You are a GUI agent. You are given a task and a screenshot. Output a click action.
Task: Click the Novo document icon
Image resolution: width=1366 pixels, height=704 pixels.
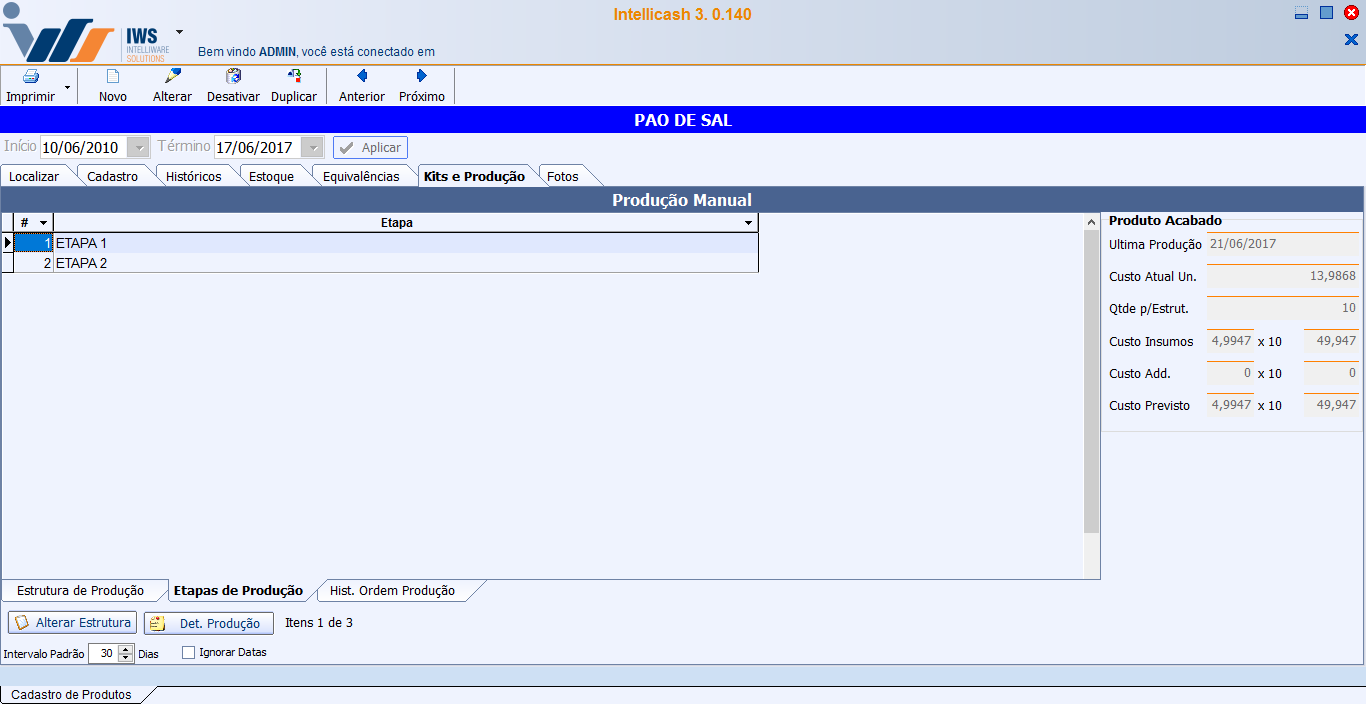[113, 77]
